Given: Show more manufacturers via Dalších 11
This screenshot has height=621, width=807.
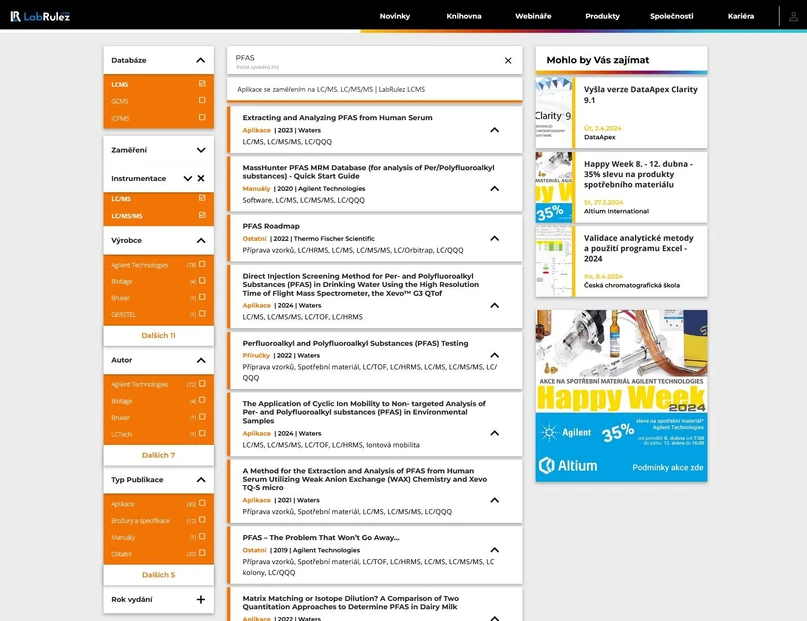Looking at the screenshot, I should tap(158, 336).
